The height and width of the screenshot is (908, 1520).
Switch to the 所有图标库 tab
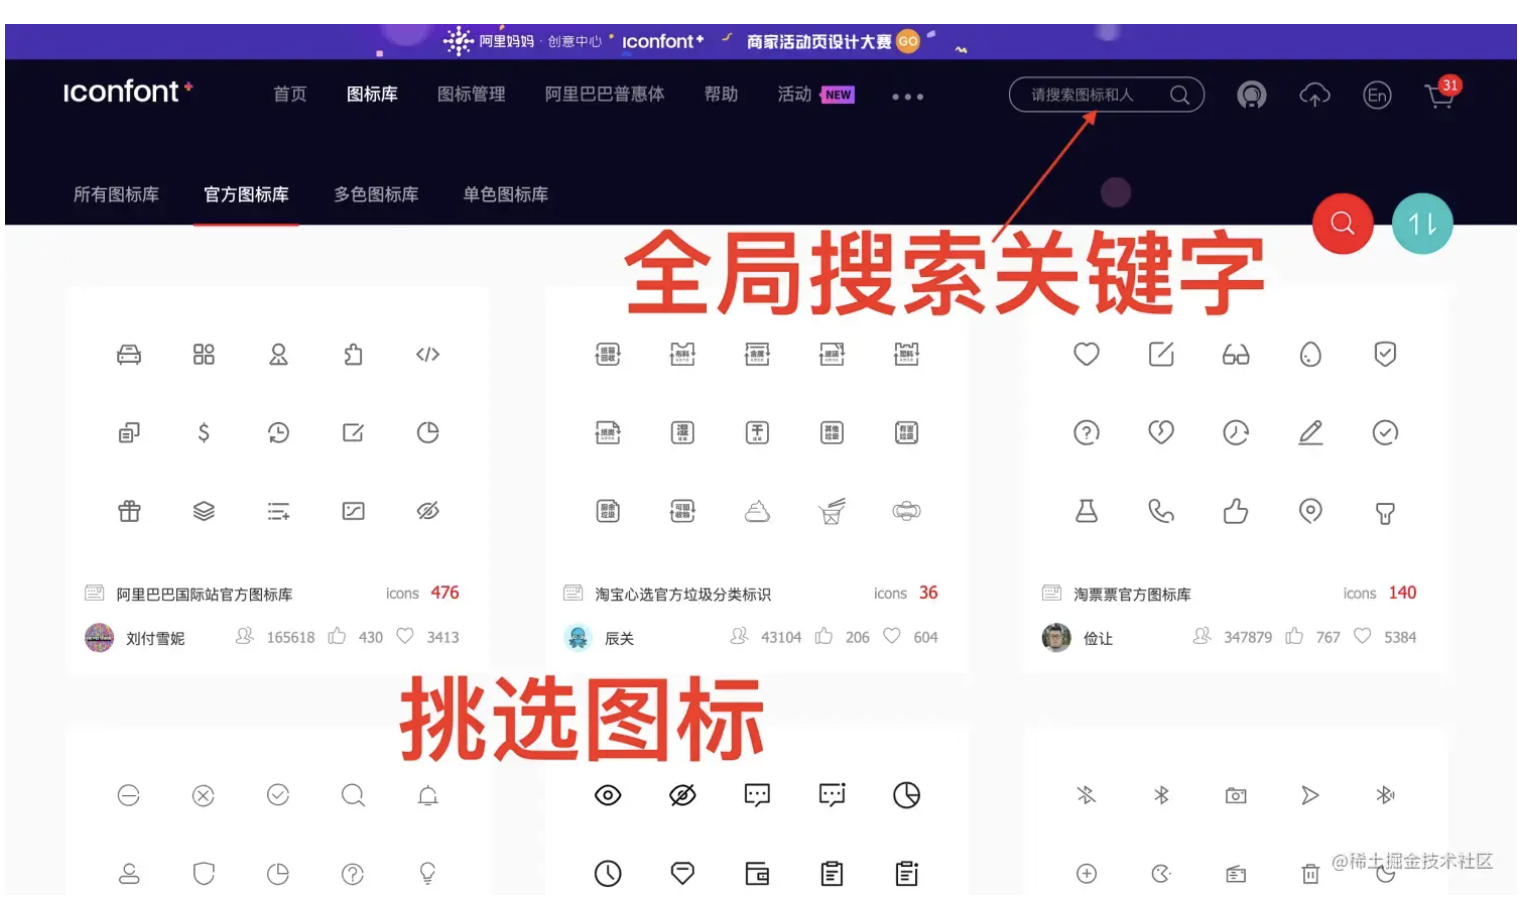click(x=116, y=194)
